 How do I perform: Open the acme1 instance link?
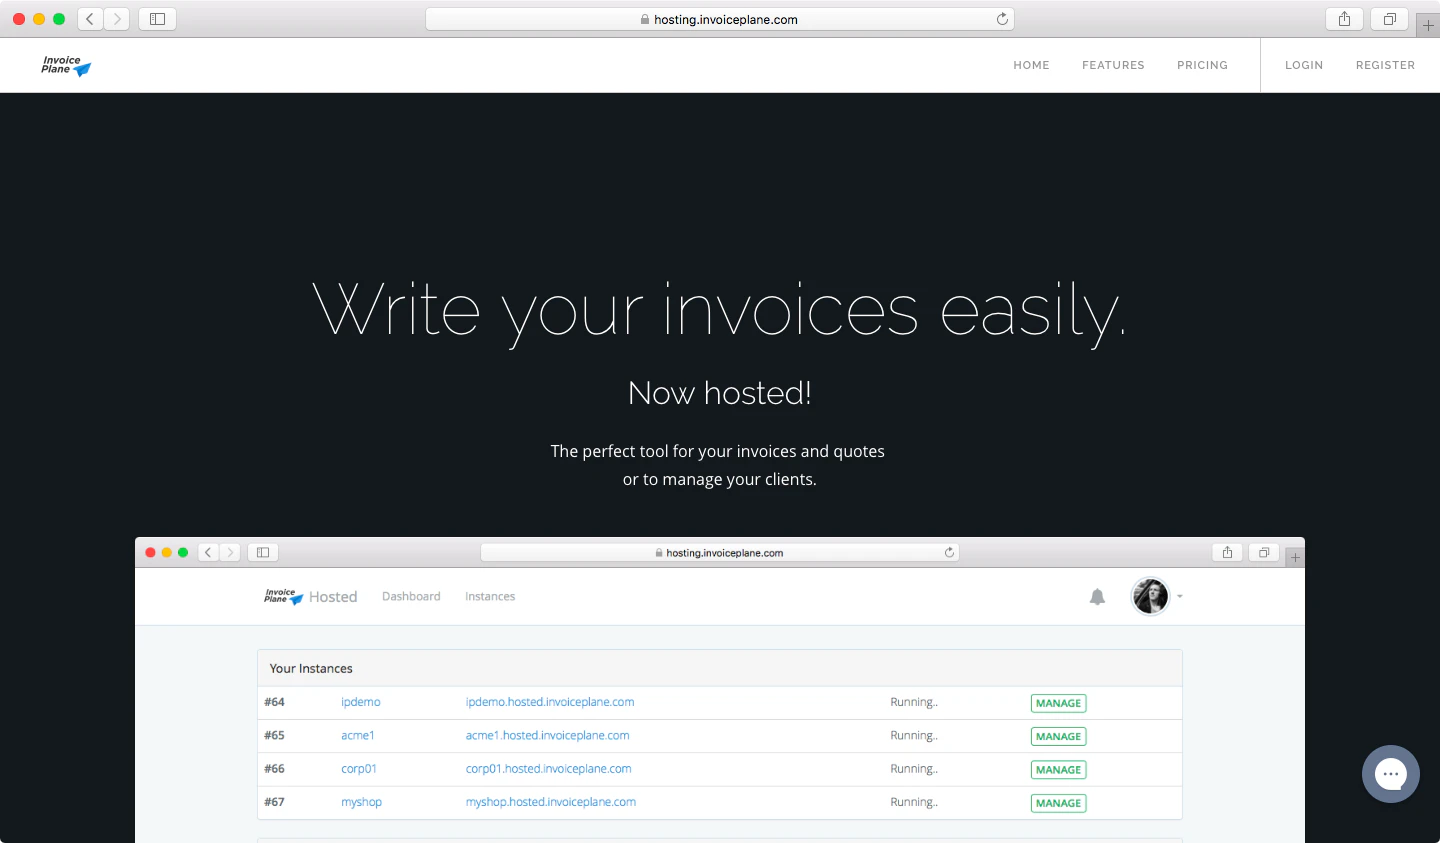pos(358,735)
